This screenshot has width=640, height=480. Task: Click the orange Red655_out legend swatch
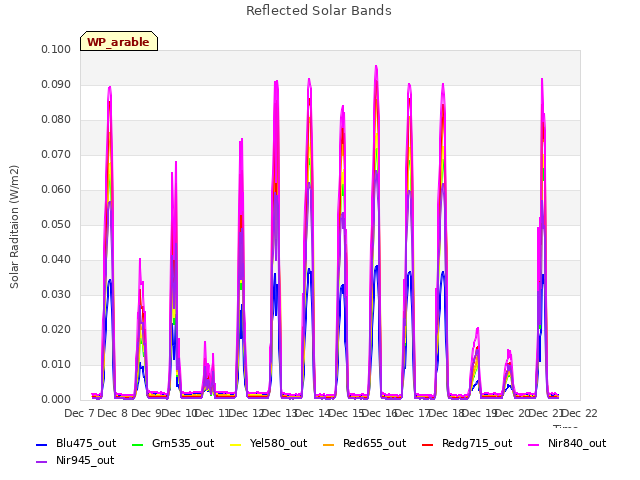tap(329, 444)
